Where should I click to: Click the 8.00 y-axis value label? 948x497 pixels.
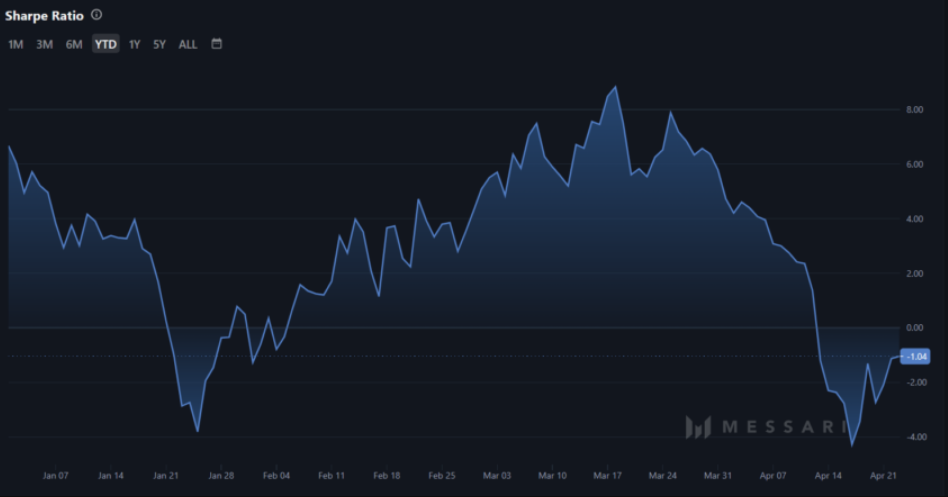tap(914, 110)
